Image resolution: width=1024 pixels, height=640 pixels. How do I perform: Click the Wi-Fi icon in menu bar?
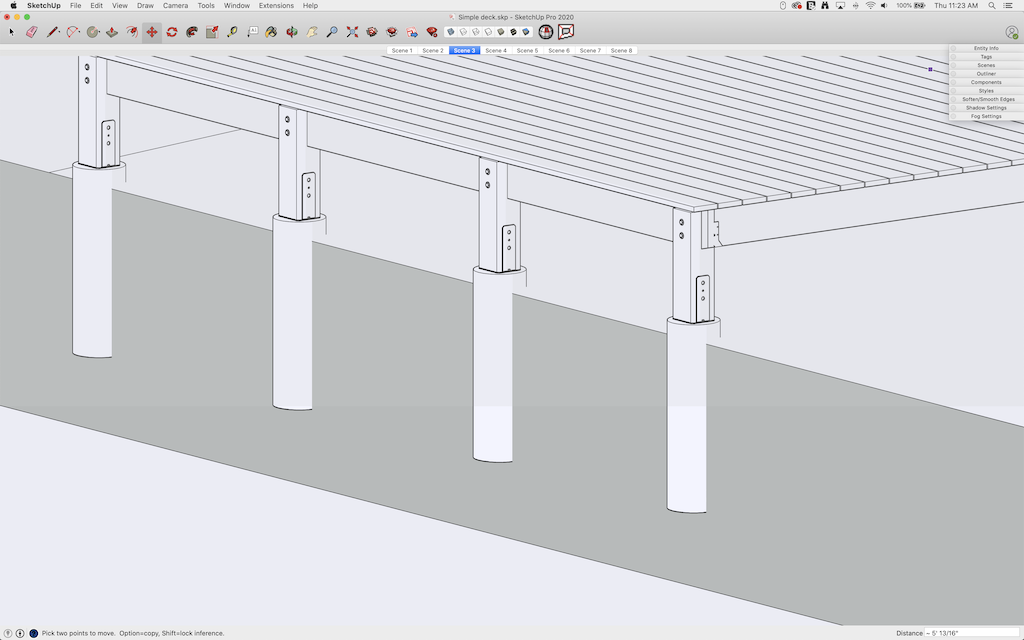(870, 5)
